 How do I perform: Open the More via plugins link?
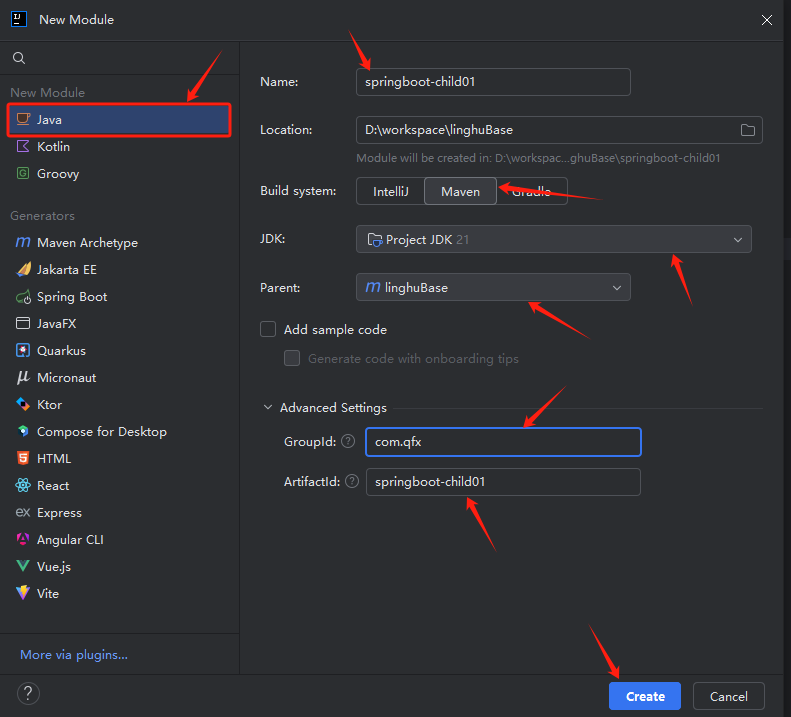pos(74,655)
